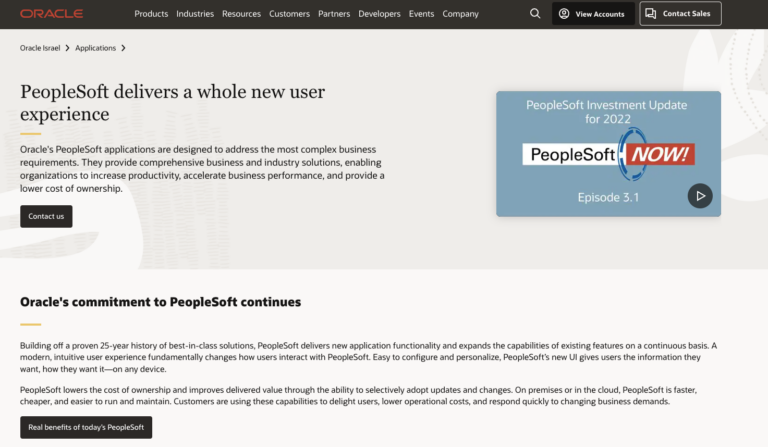
Task: Click the Contact Sales chat icon
Action: (651, 14)
